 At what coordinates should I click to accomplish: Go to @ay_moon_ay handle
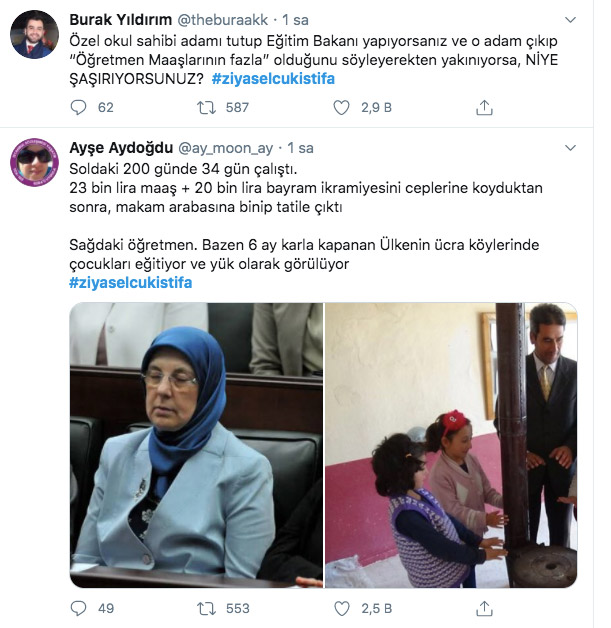pyautogui.click(x=225, y=148)
